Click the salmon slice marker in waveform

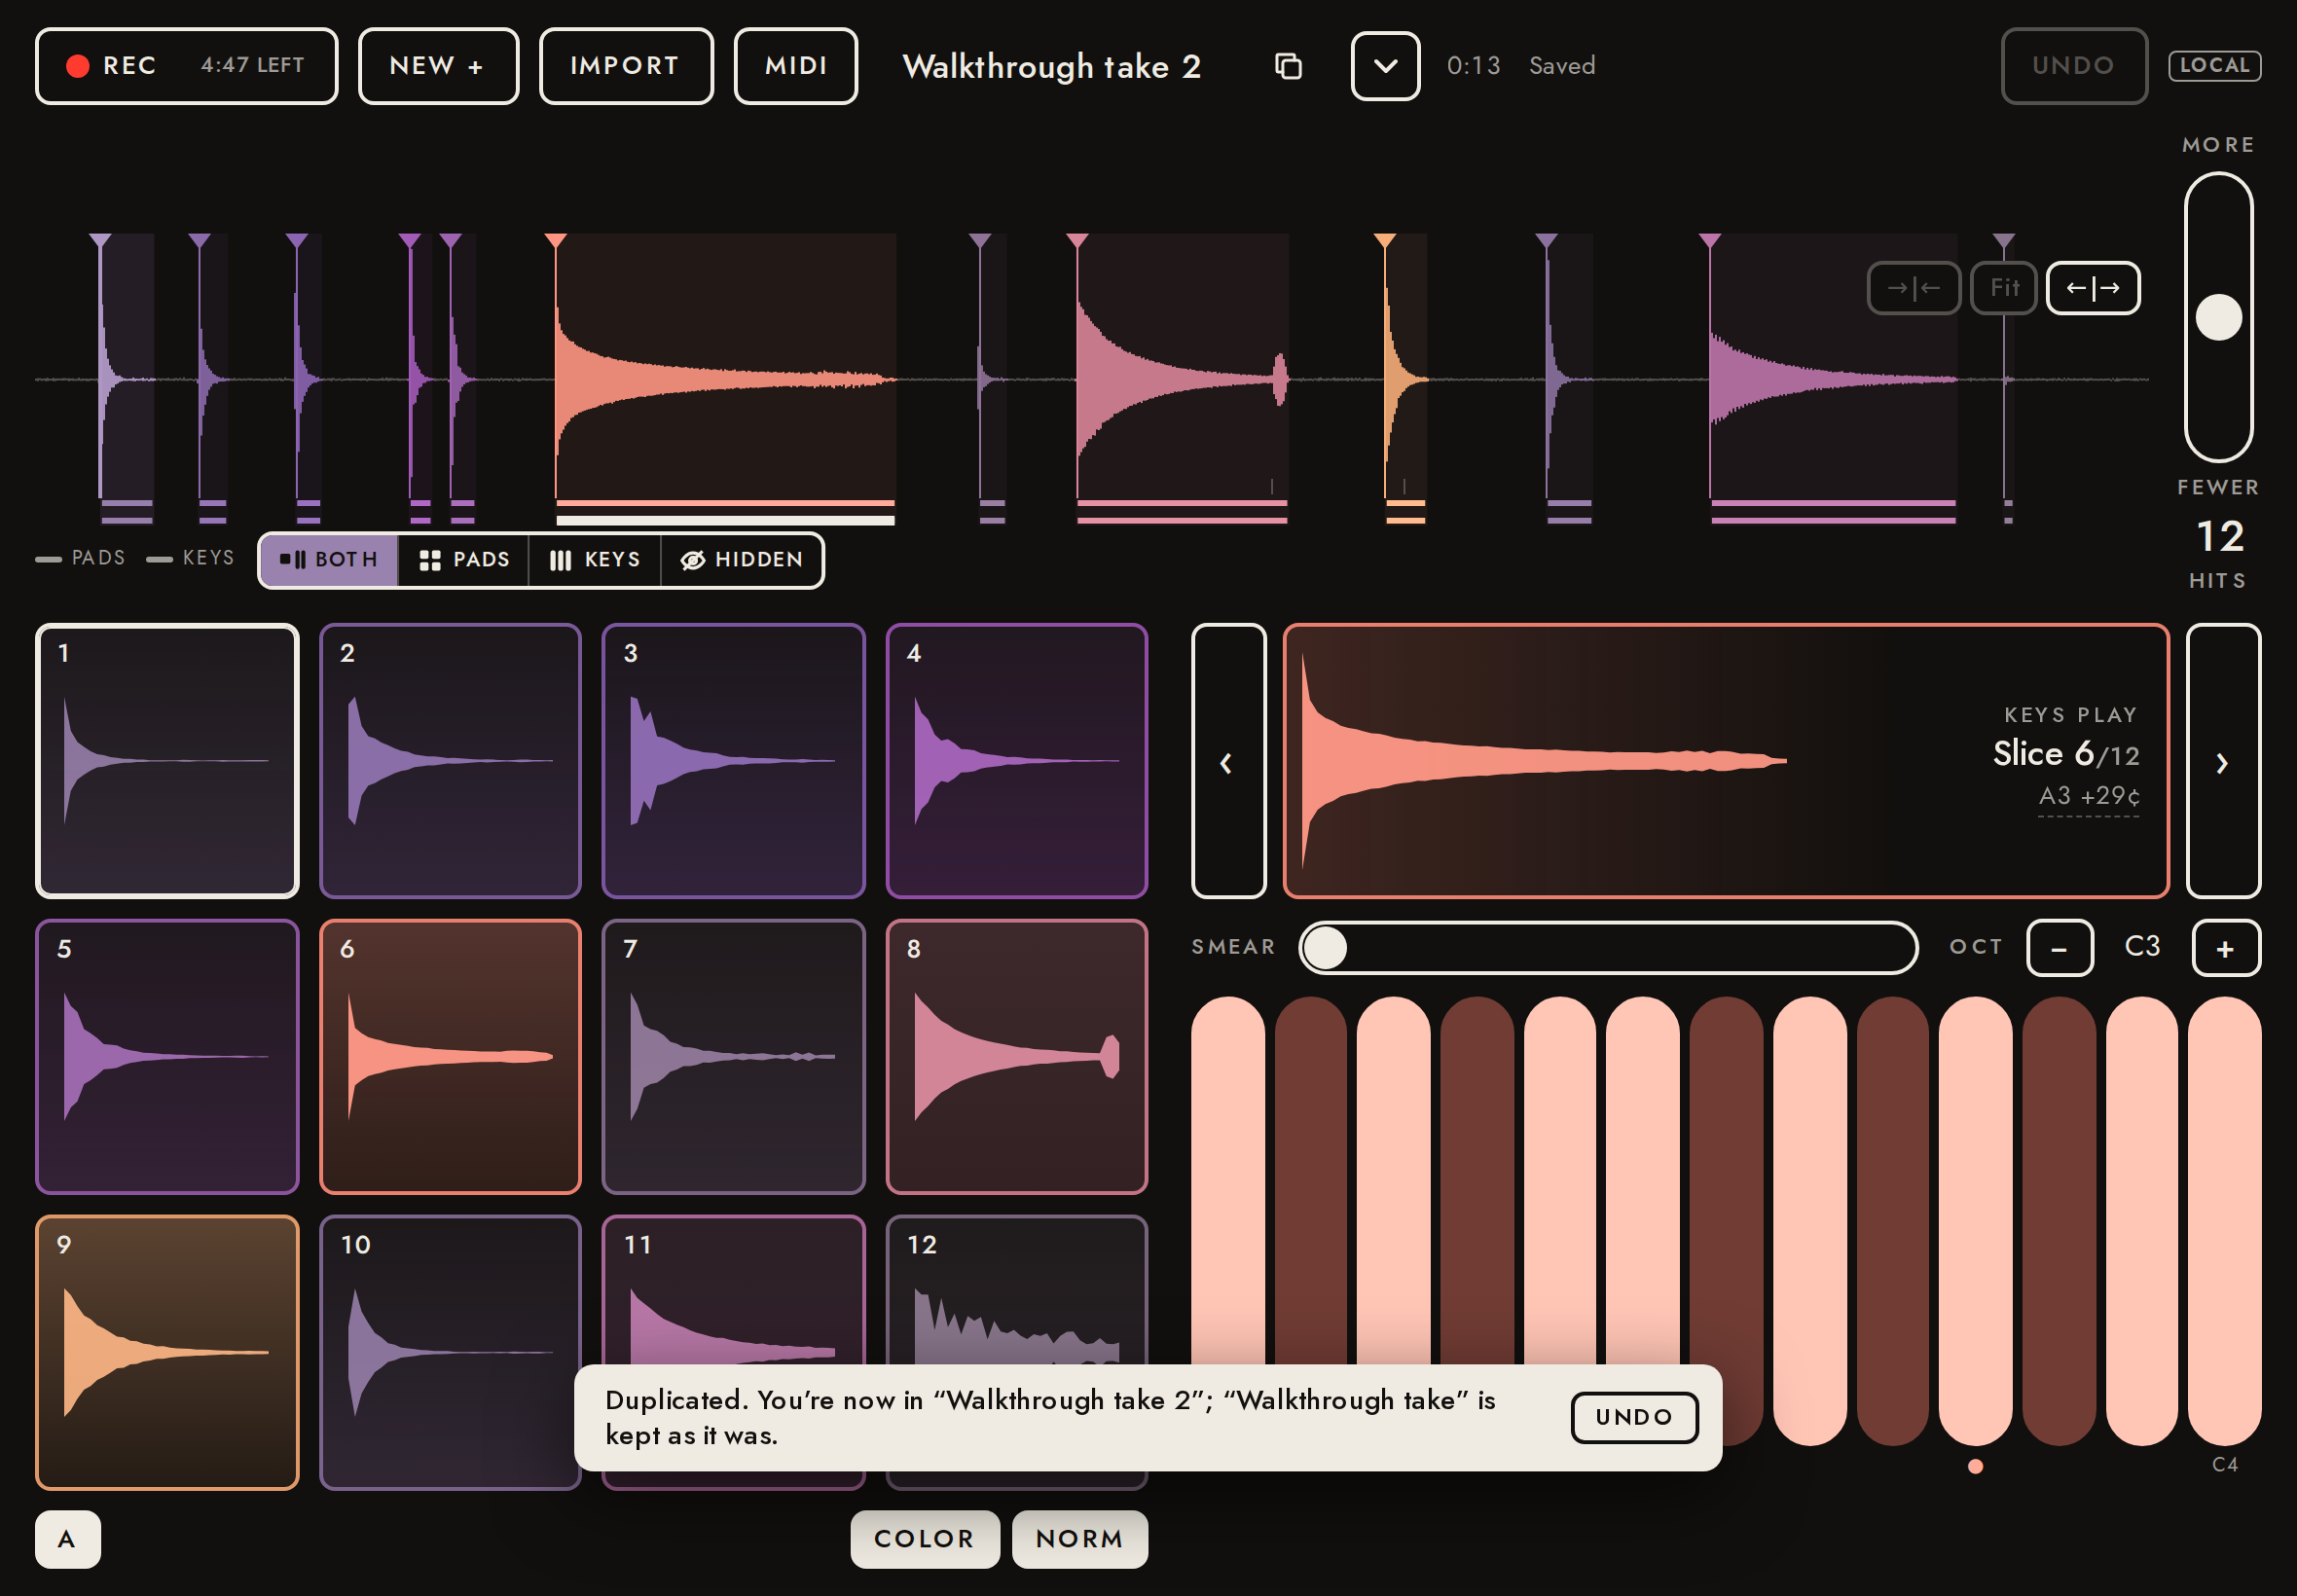click(x=556, y=241)
